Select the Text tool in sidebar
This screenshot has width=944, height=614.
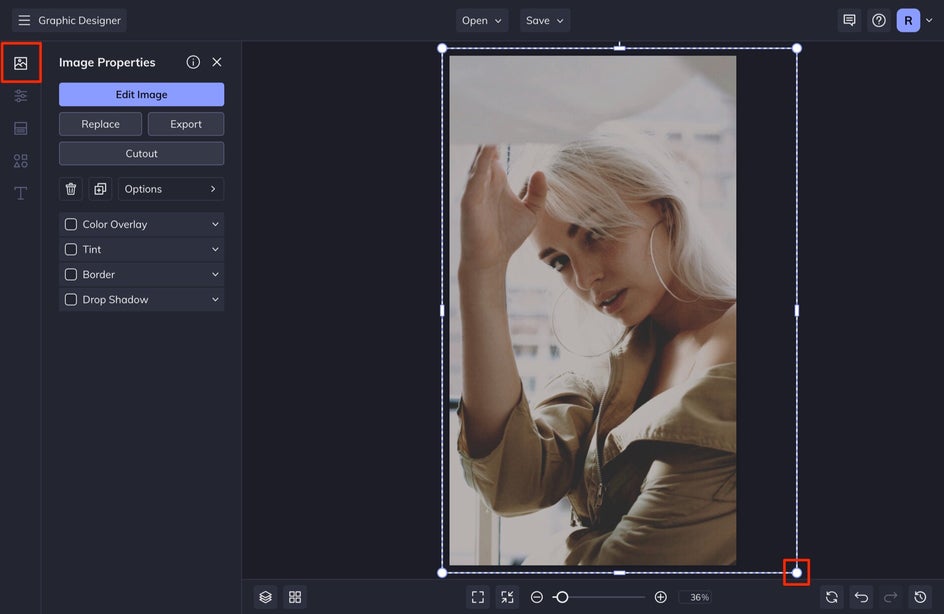click(x=21, y=193)
